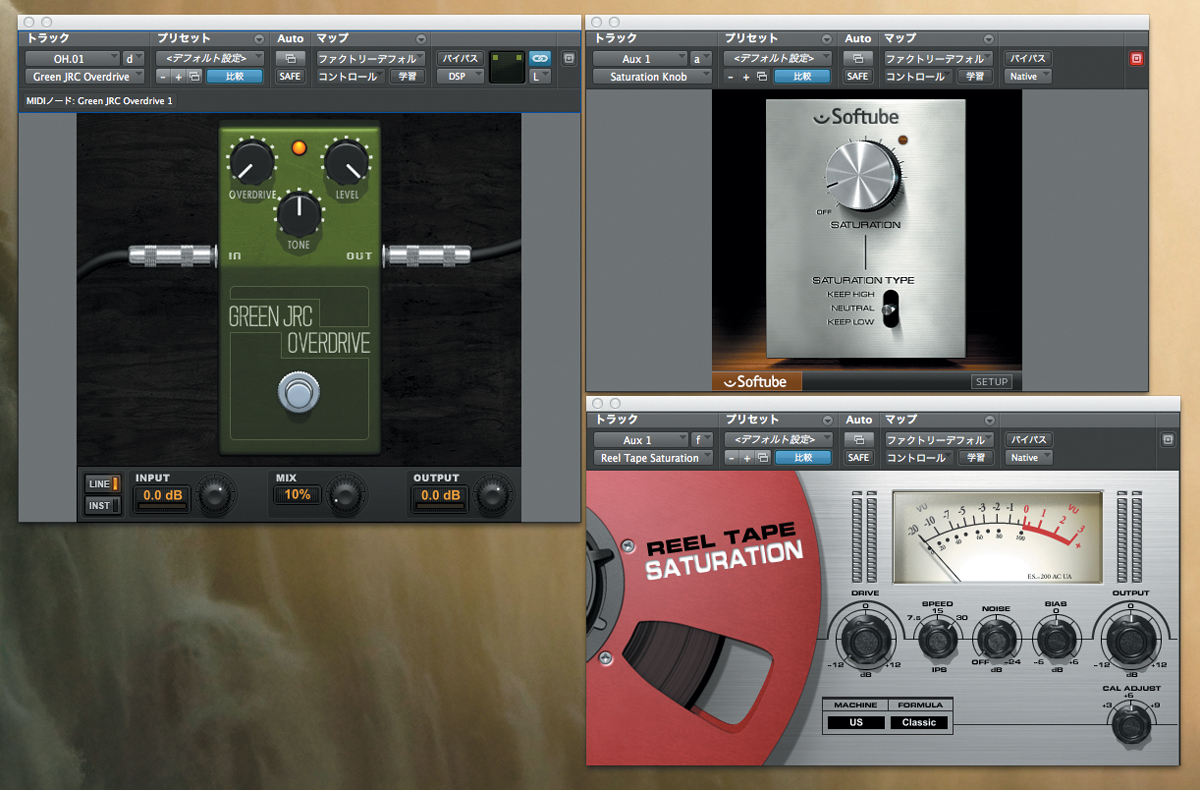Click the INPUT knob in Overdrive window

pos(215,495)
